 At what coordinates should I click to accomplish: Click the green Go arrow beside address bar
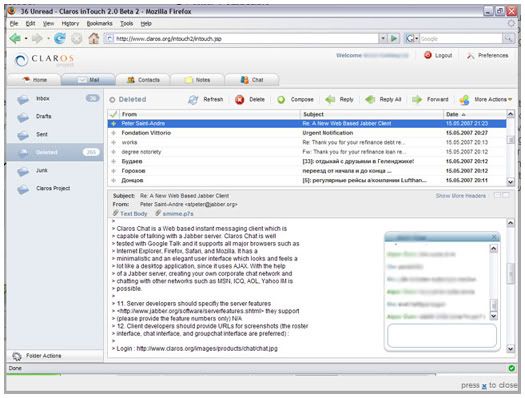point(394,38)
